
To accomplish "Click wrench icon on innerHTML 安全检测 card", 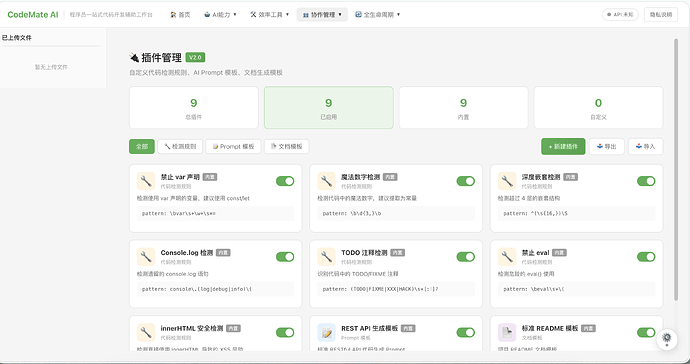I will tap(146, 332).
